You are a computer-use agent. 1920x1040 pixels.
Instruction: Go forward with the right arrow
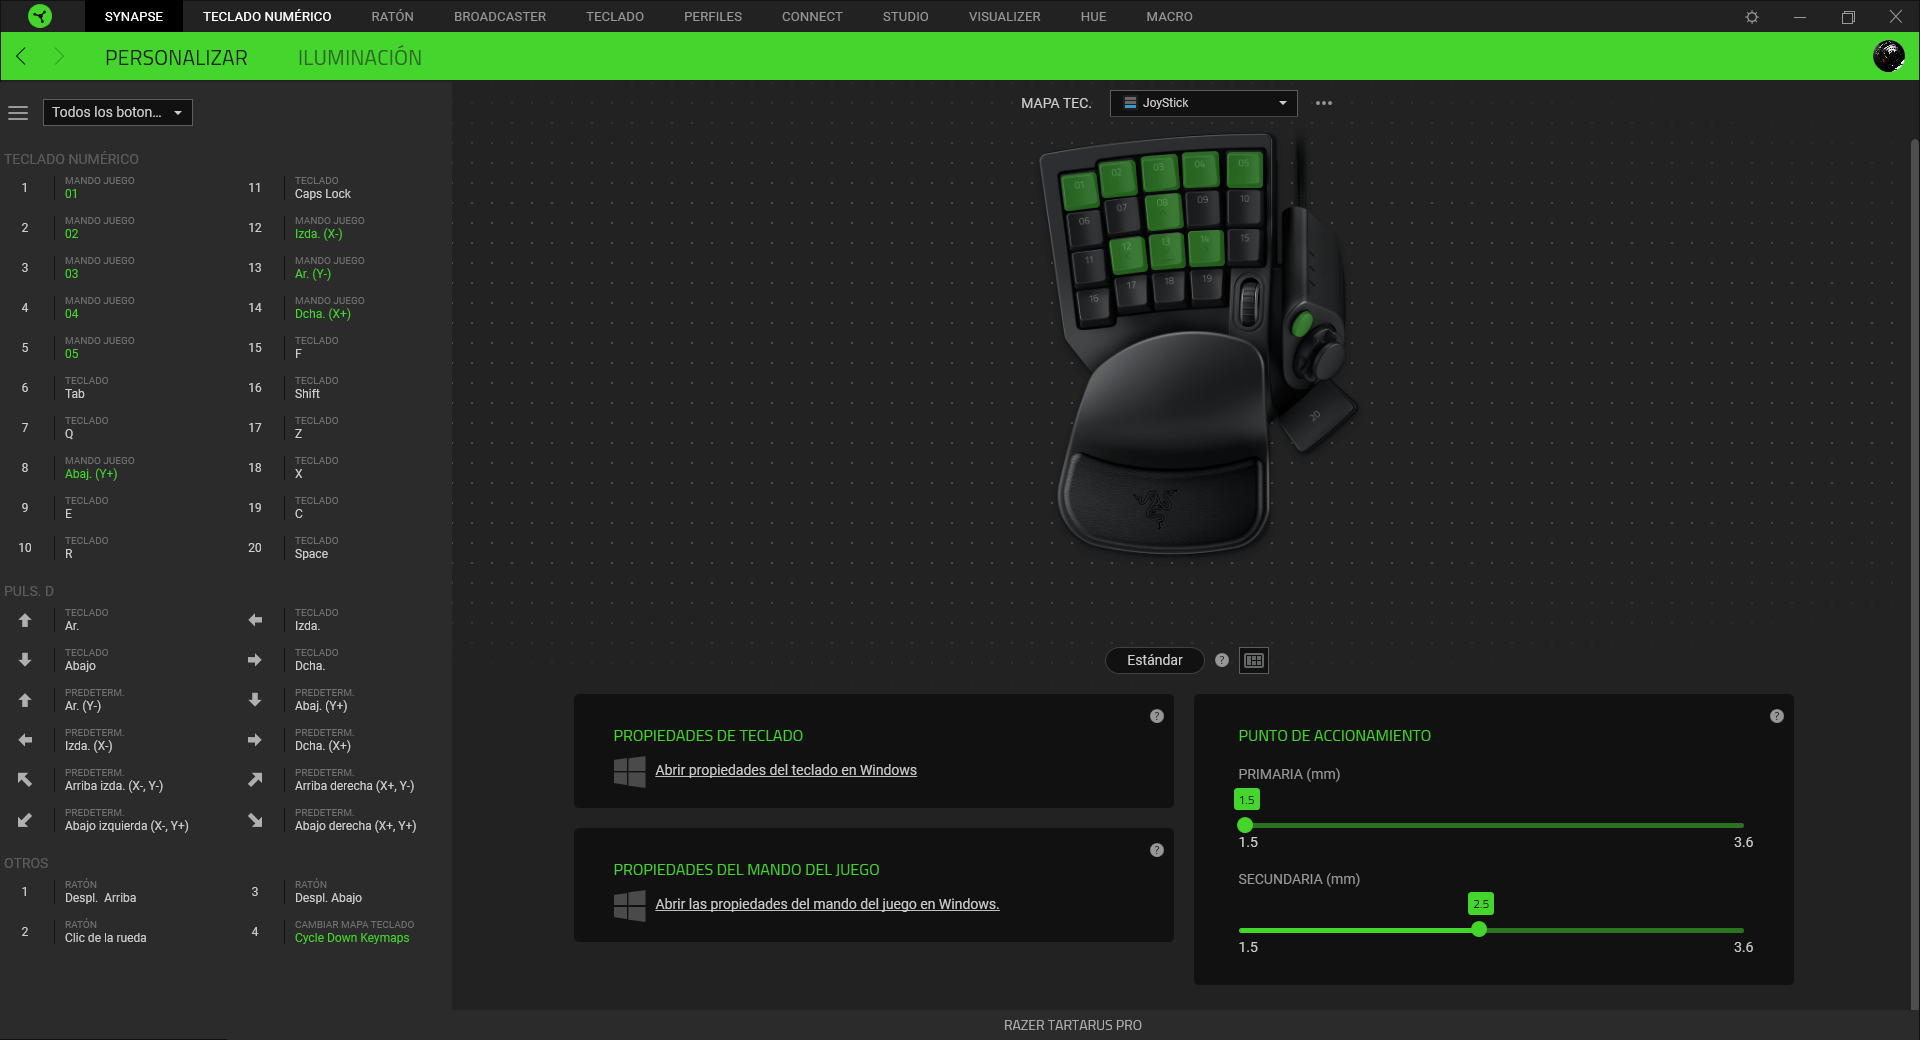pyautogui.click(x=59, y=57)
